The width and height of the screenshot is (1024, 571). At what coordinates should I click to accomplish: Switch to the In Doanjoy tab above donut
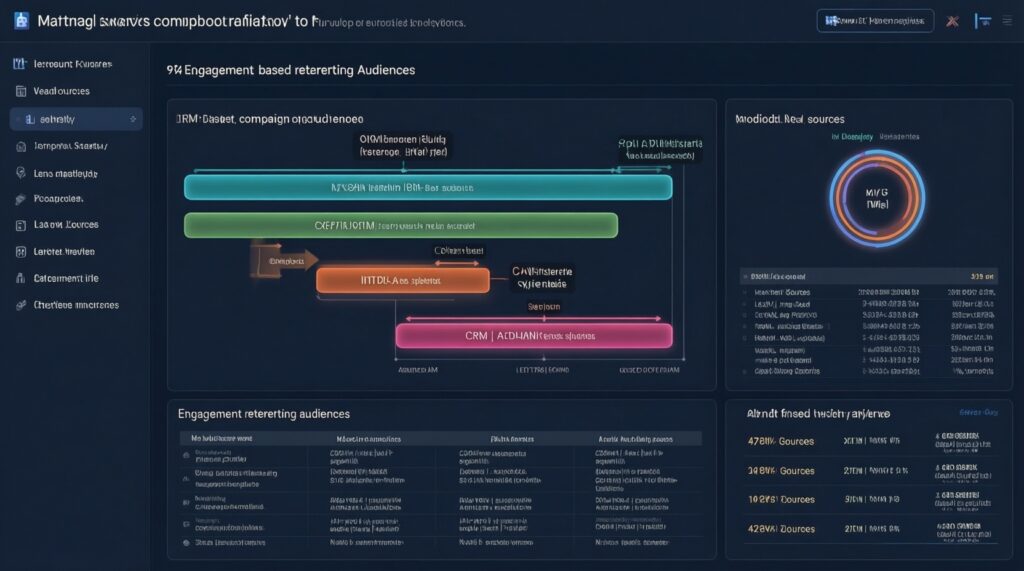[851, 136]
